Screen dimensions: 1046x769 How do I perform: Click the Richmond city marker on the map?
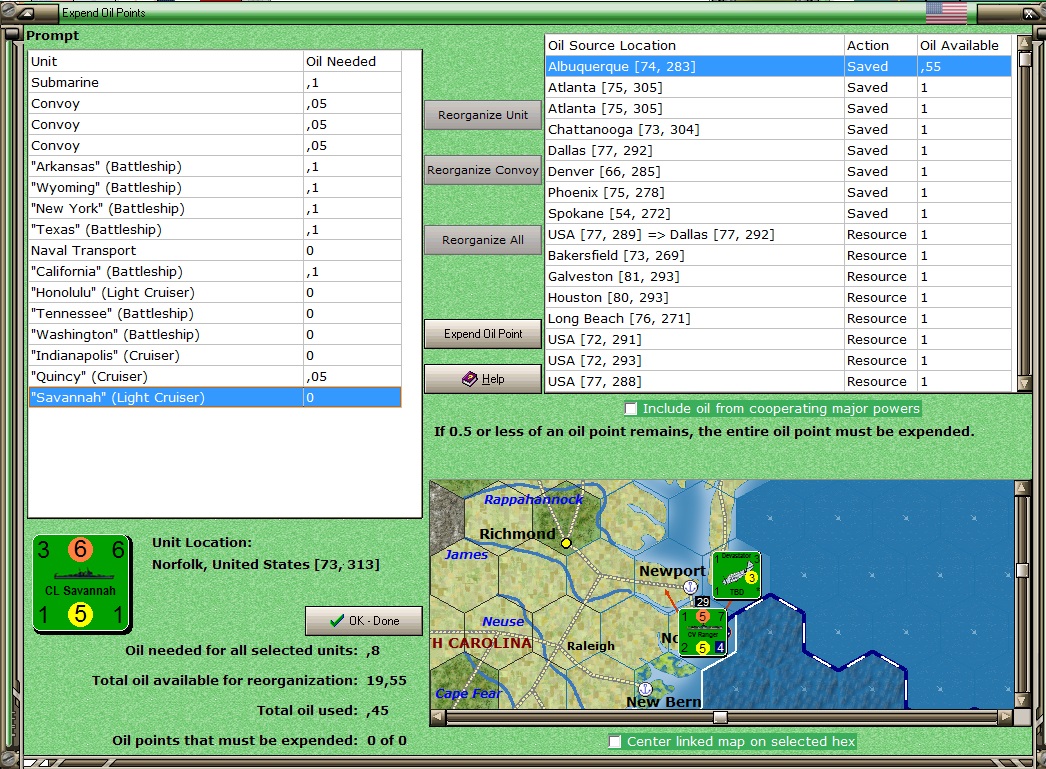pyautogui.click(x=566, y=543)
